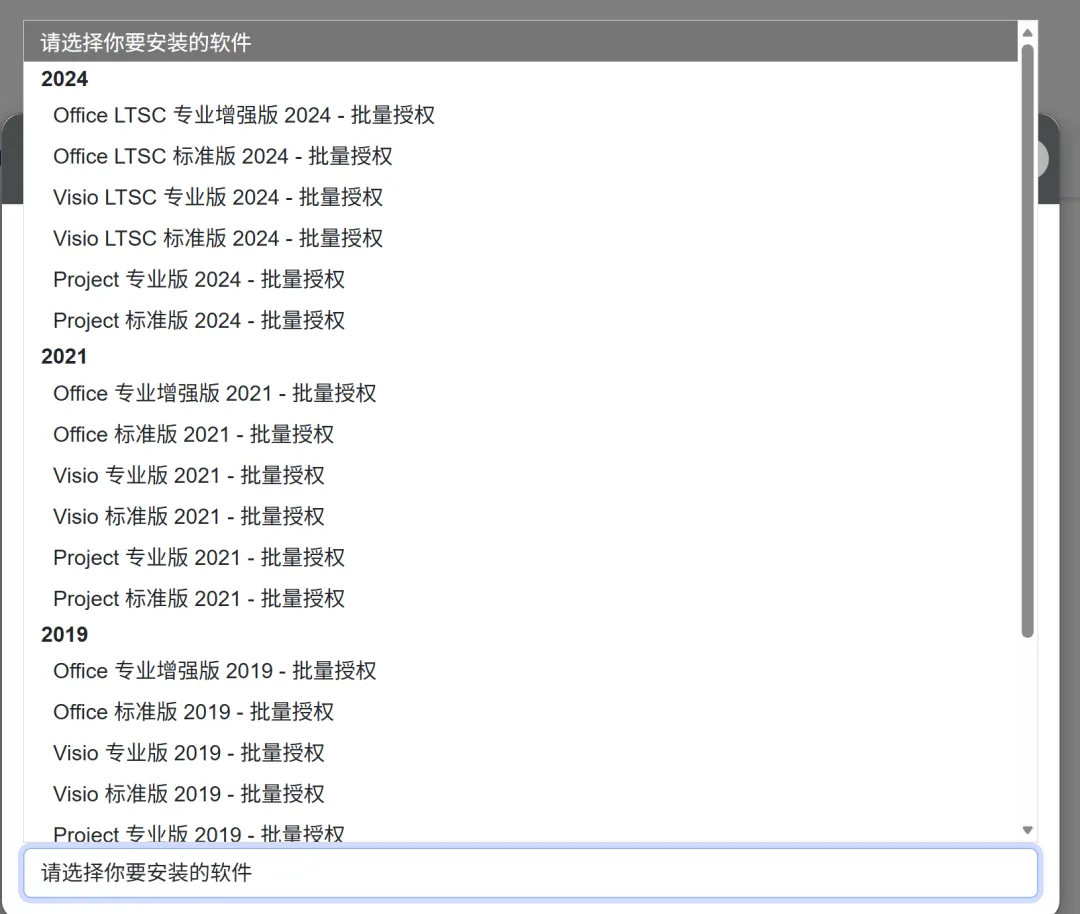
Task: Click the scrollbar down arrow of the list
Action: (x=1028, y=830)
